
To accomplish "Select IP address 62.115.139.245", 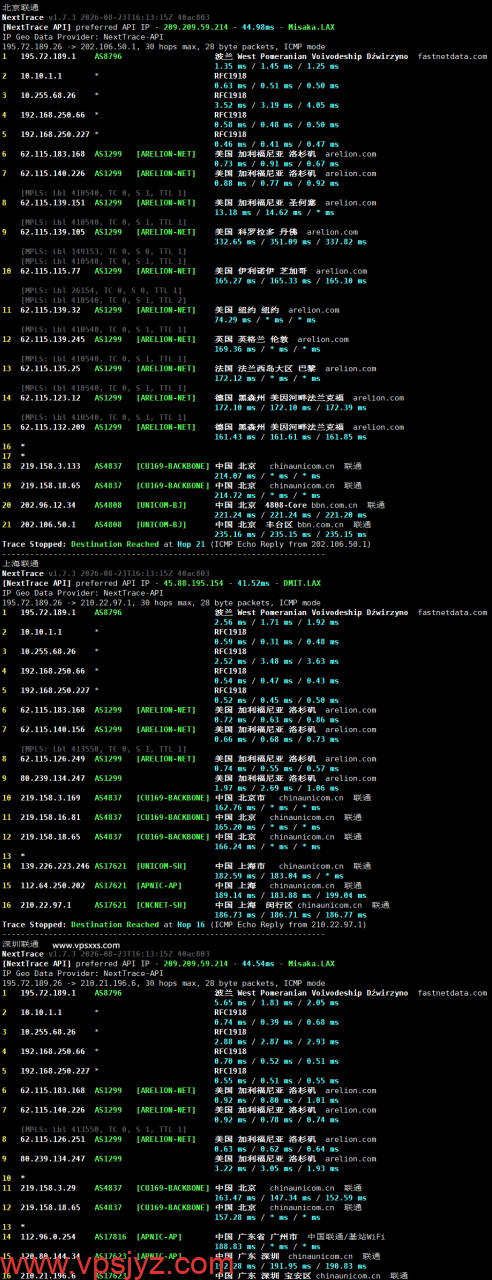I will tap(51, 339).
